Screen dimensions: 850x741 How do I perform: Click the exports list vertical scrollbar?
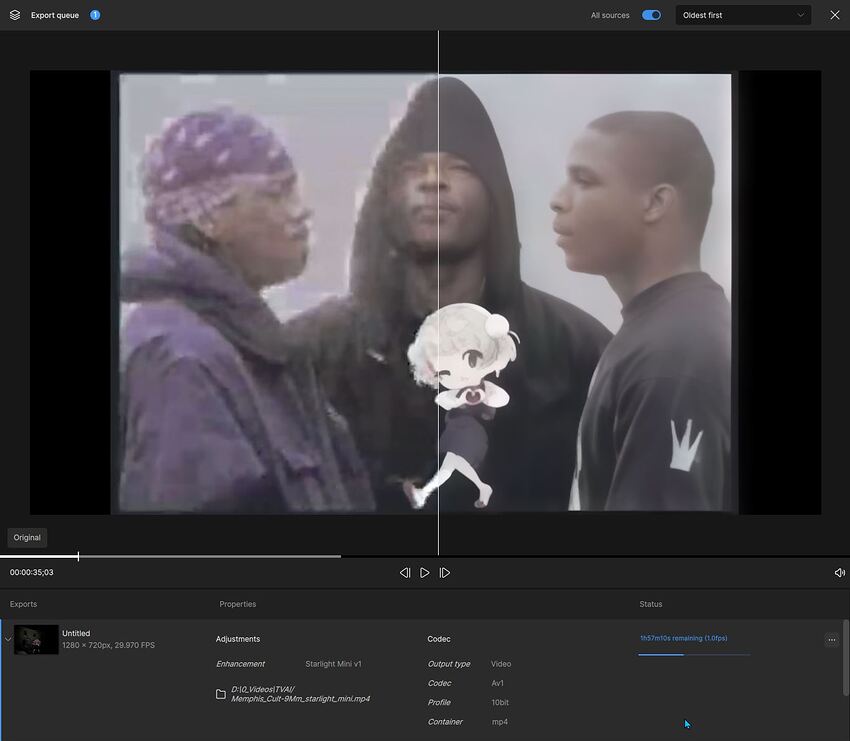click(x=845, y=658)
